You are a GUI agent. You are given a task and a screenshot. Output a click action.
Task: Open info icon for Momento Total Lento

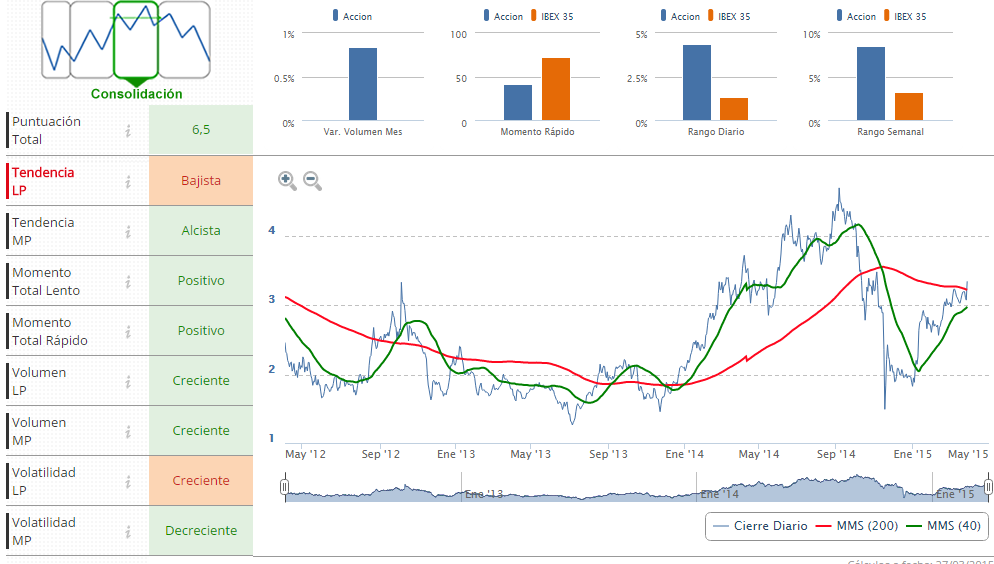tap(128, 281)
